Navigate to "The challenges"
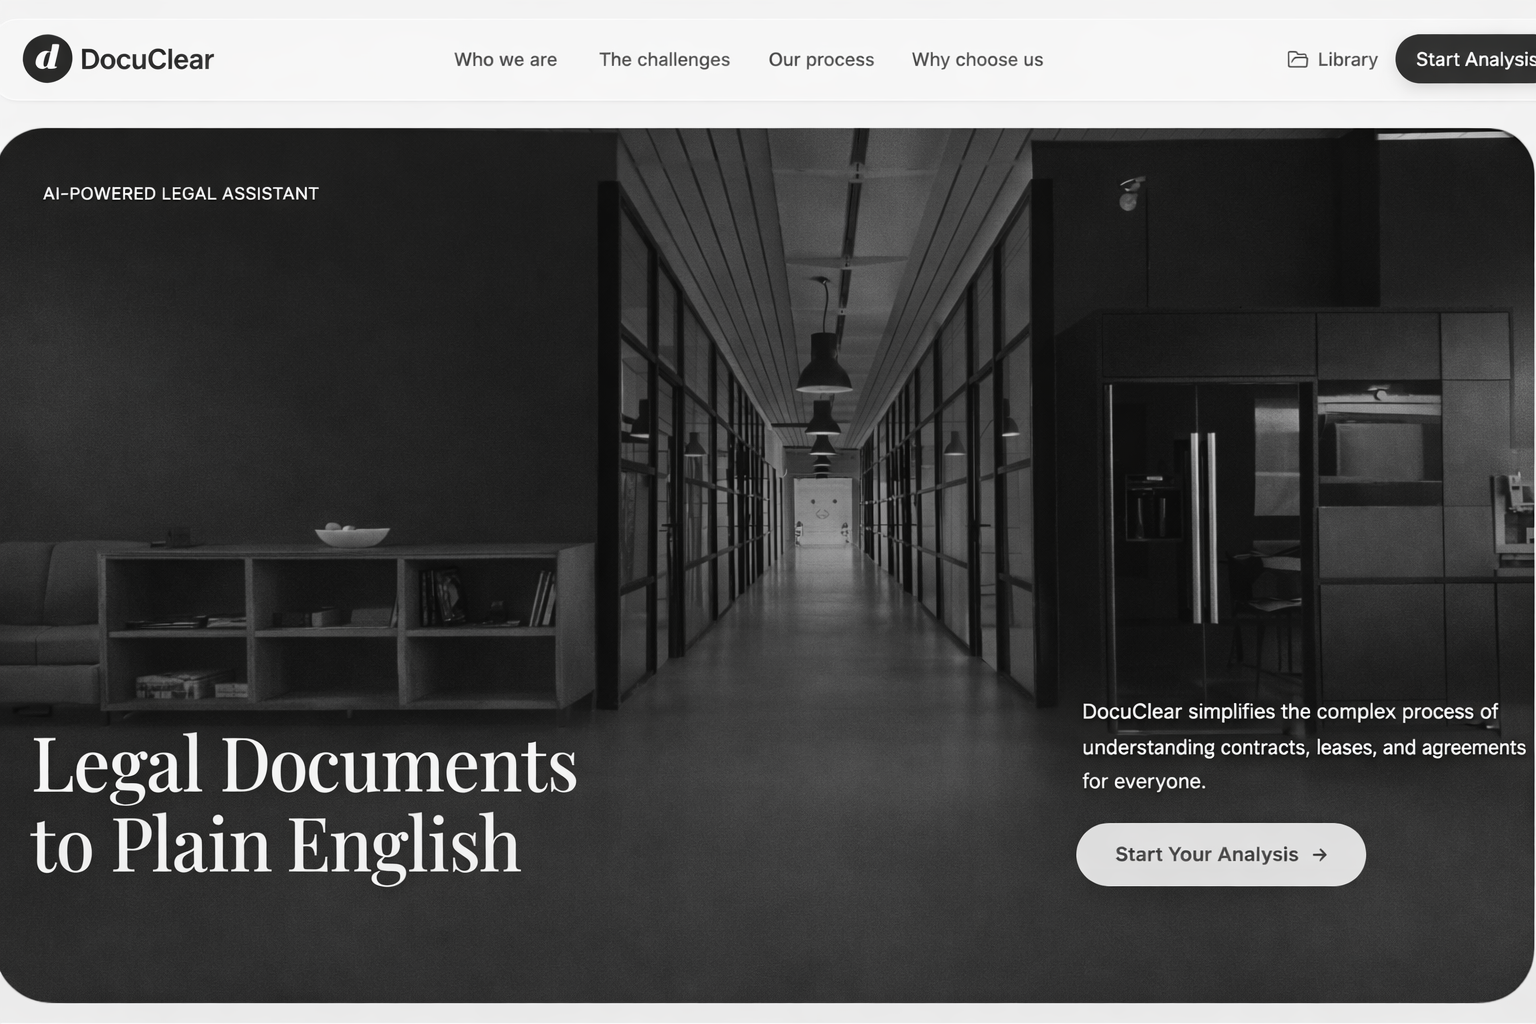Image resolution: width=1536 pixels, height=1024 pixels. click(664, 59)
